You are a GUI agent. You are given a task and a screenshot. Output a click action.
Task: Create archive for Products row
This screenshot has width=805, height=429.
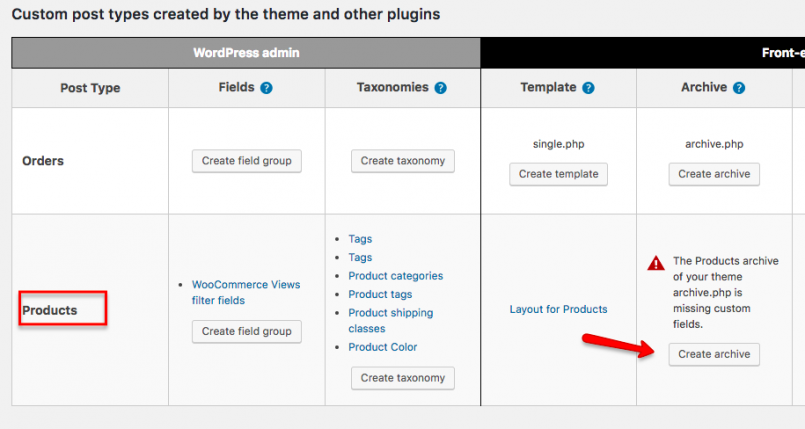pos(714,355)
